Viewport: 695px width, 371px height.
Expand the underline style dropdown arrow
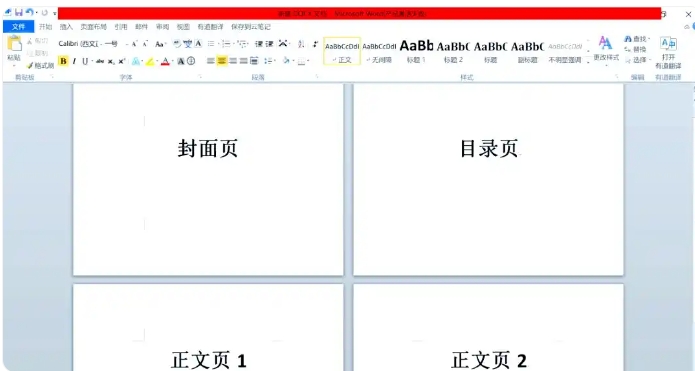[92, 61]
